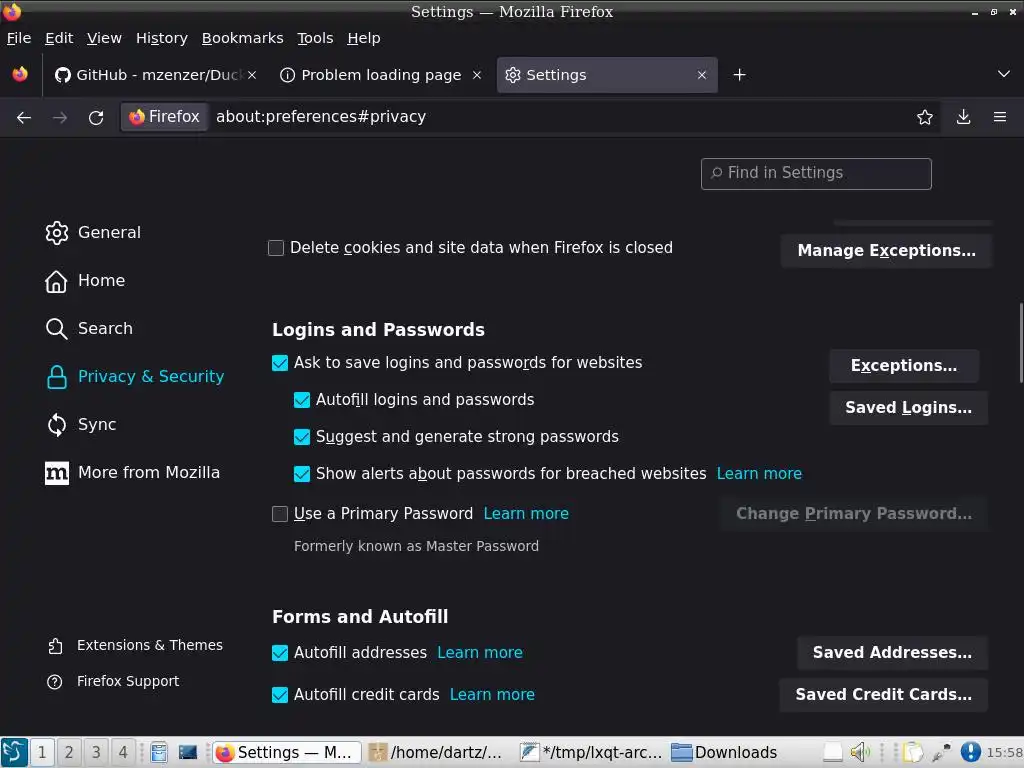Click the Manage Exceptions button
Viewport: 1024px width, 768px height.
point(886,251)
